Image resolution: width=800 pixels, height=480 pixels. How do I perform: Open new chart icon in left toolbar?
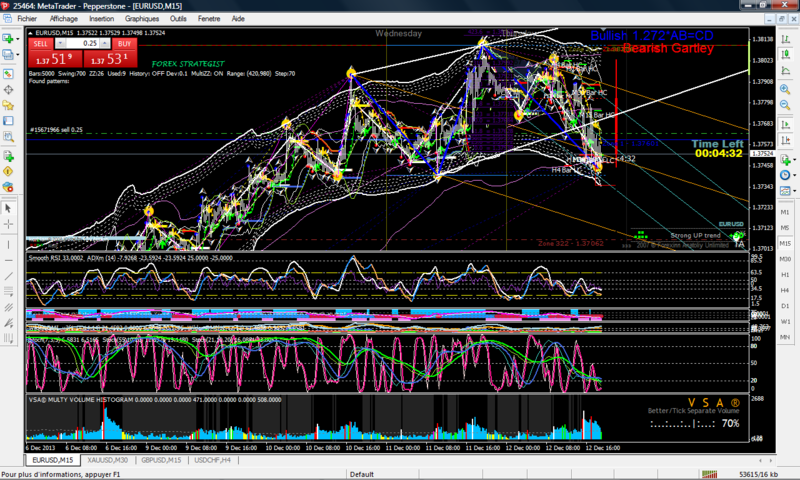pyautogui.click(x=8, y=39)
